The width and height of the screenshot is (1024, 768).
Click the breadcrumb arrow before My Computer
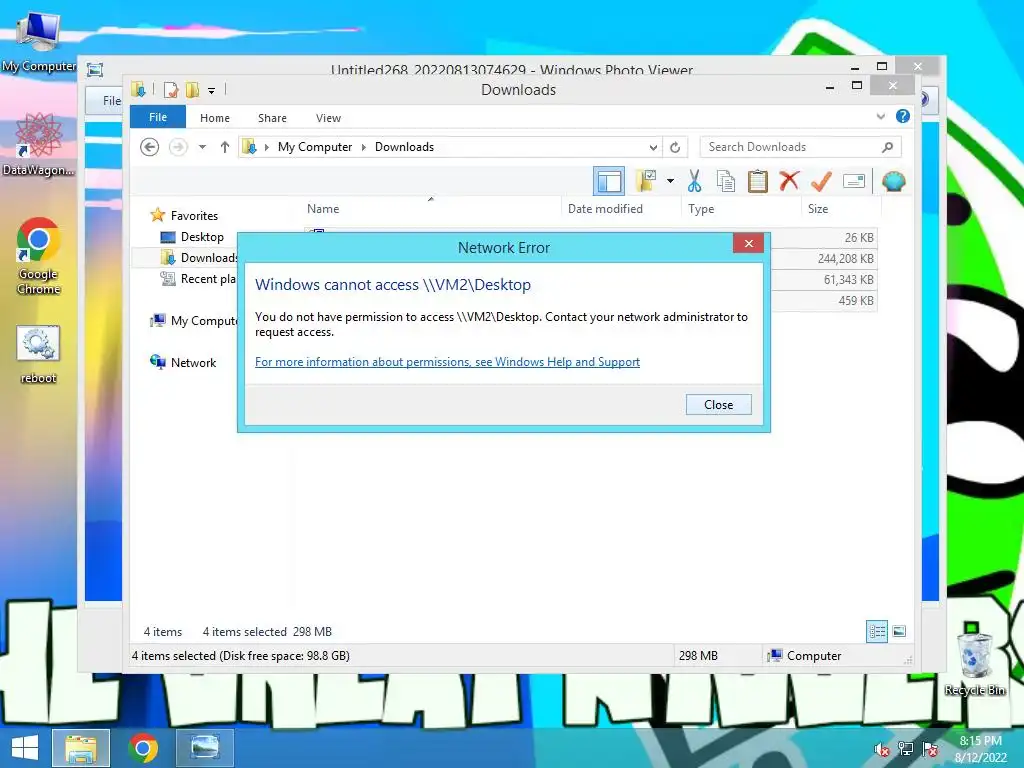click(266, 147)
